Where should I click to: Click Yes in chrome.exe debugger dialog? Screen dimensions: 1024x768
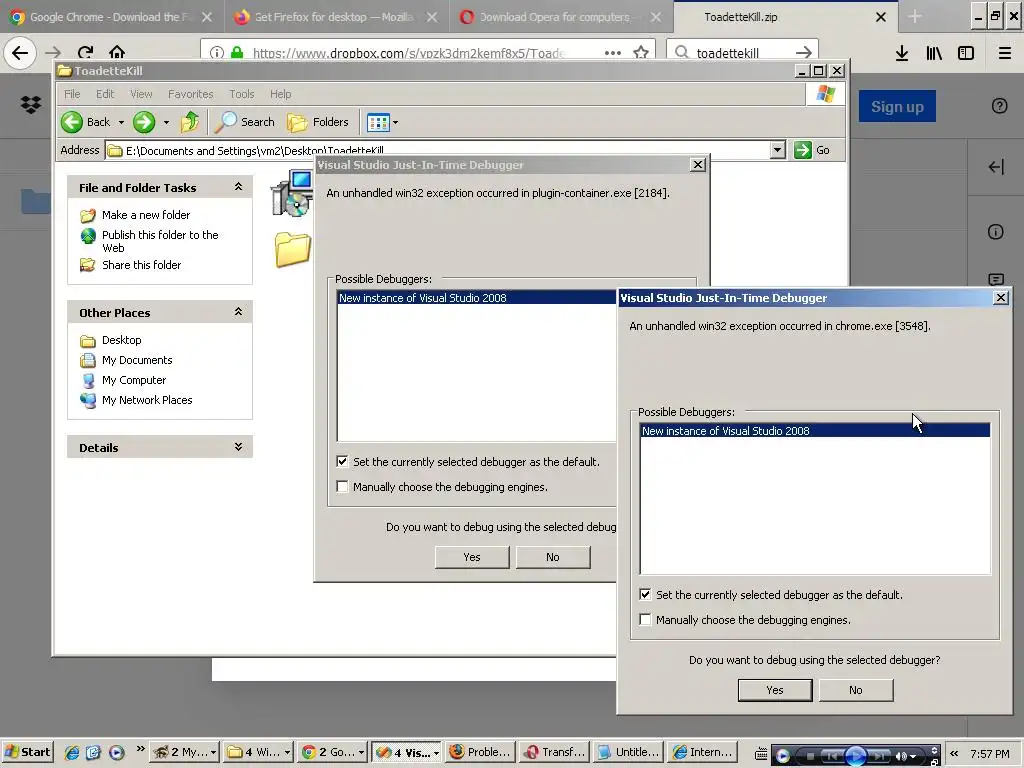click(775, 690)
